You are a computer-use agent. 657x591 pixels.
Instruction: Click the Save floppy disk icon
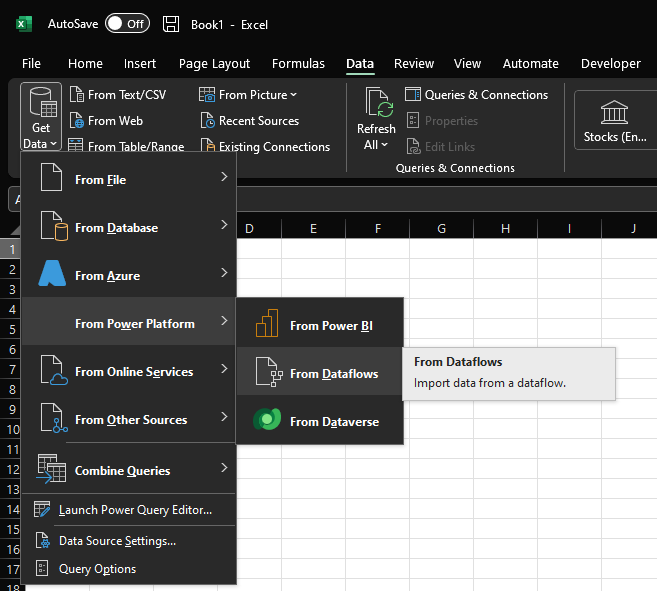coord(171,24)
